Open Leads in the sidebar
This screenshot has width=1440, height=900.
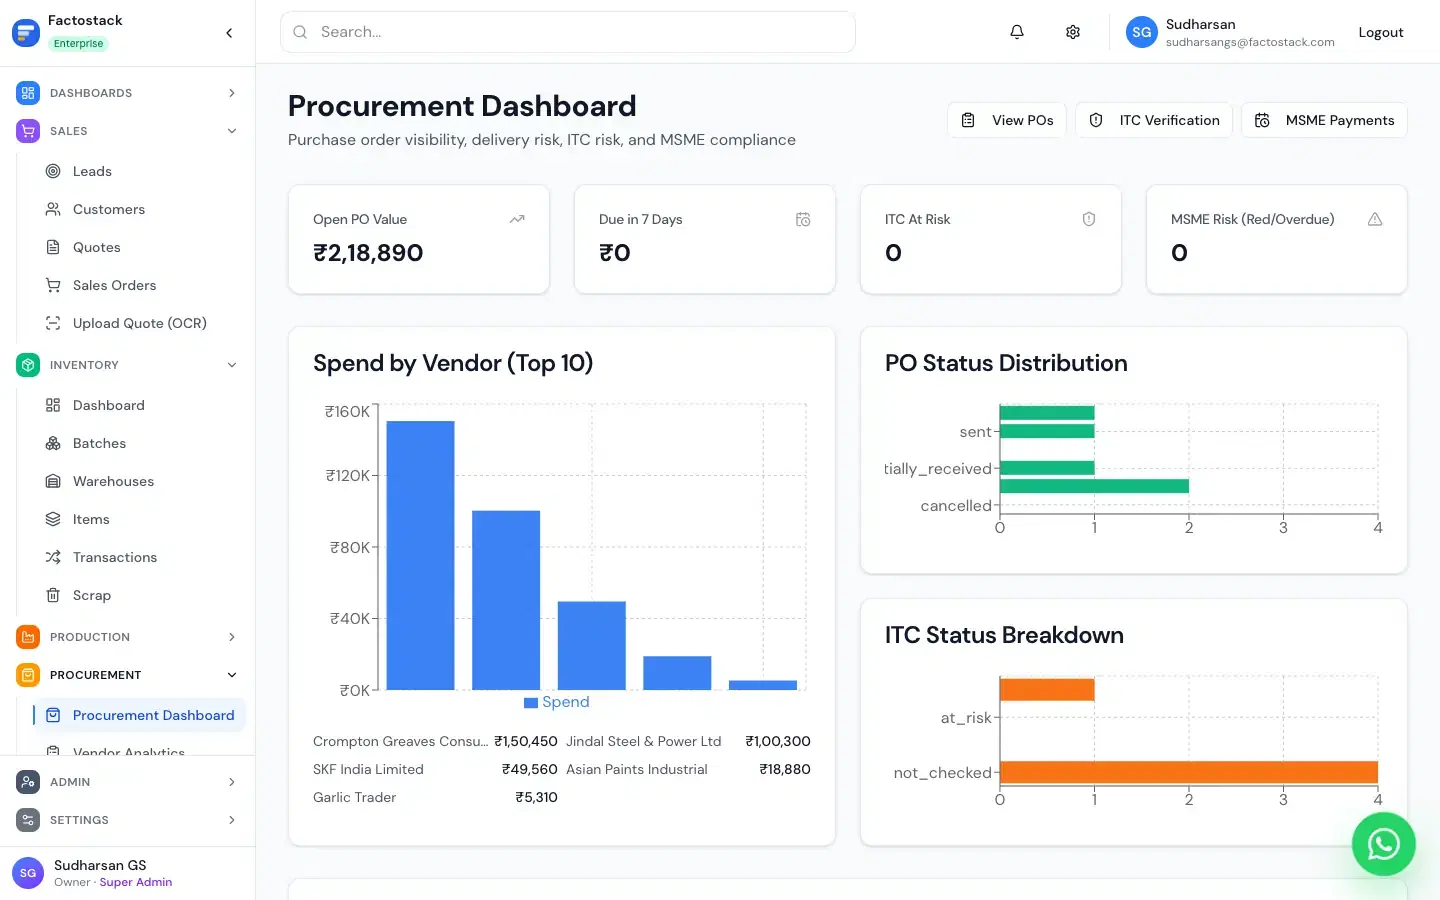pos(139,171)
